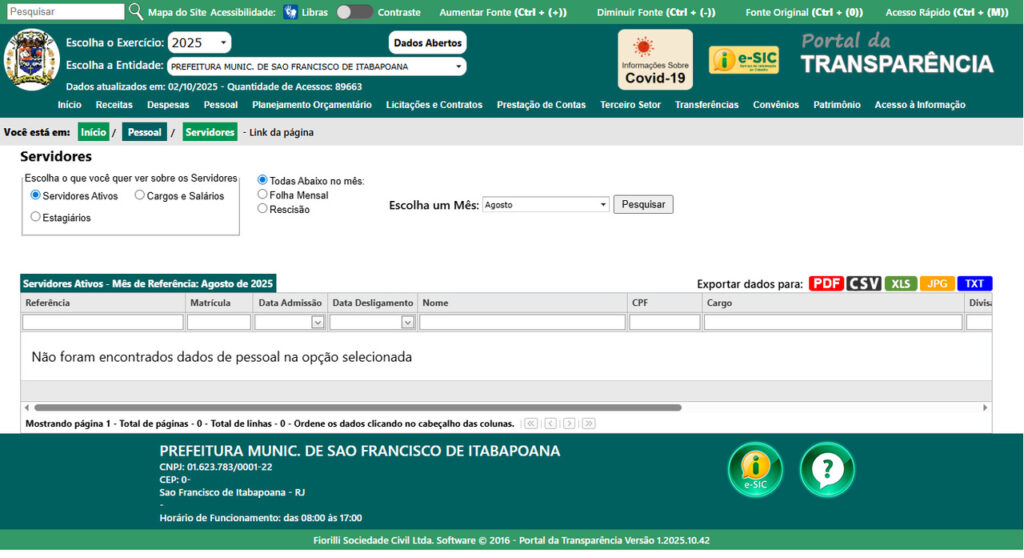Open the Despesas menu
Image resolution: width=1024 pixels, height=558 pixels.
[168, 105]
